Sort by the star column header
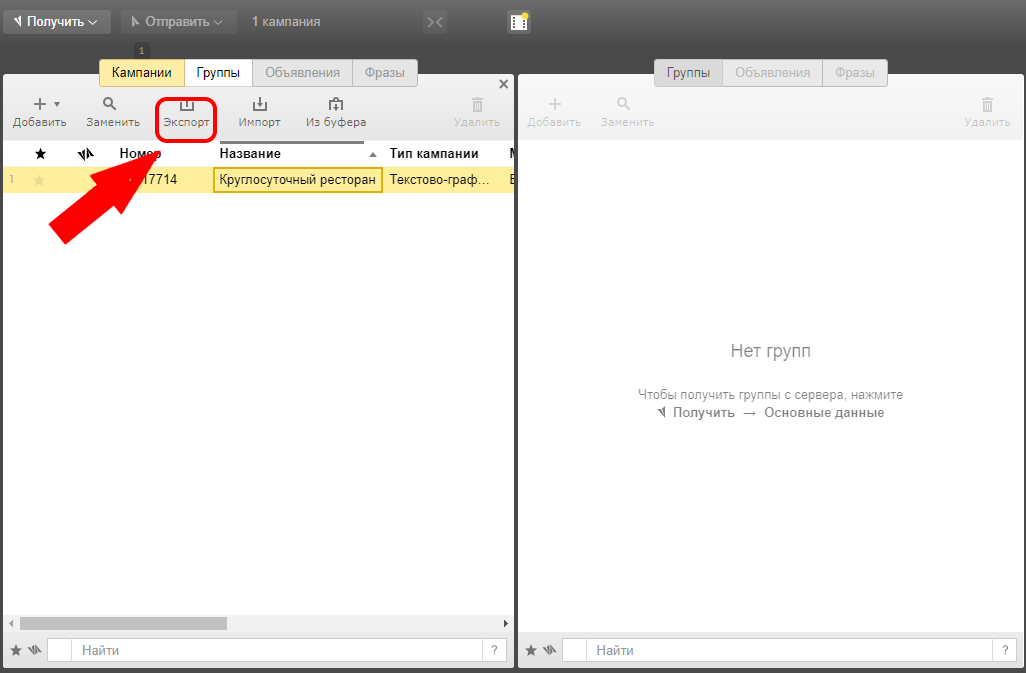The image size is (1026, 673). (x=41, y=154)
